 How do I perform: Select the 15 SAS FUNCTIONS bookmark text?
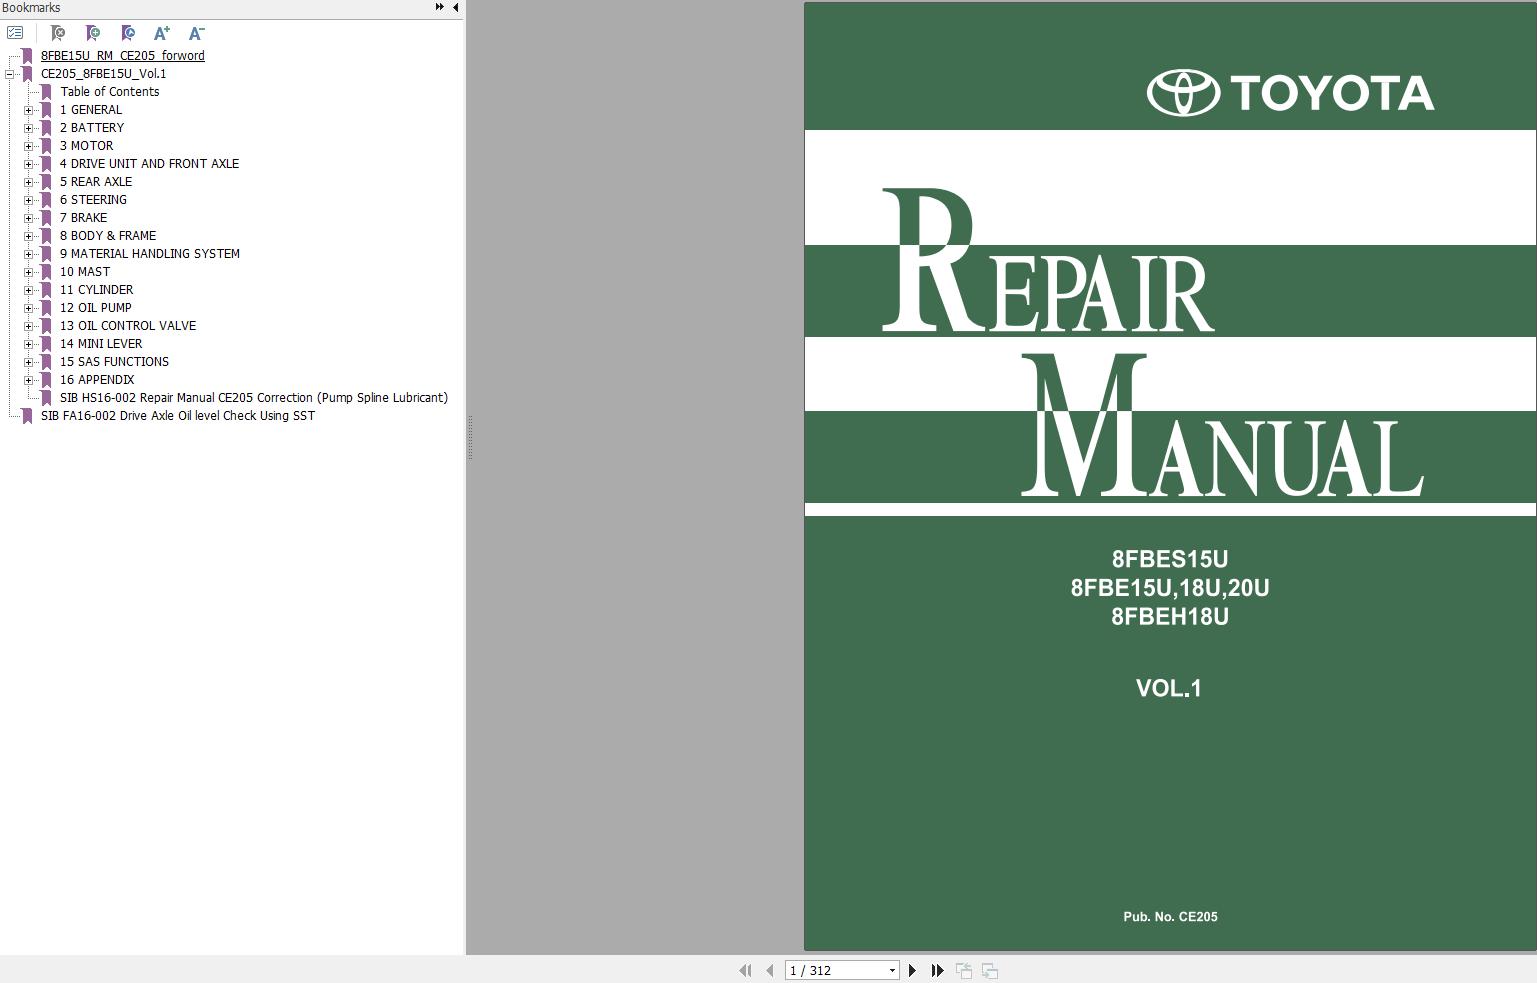[x=114, y=362]
